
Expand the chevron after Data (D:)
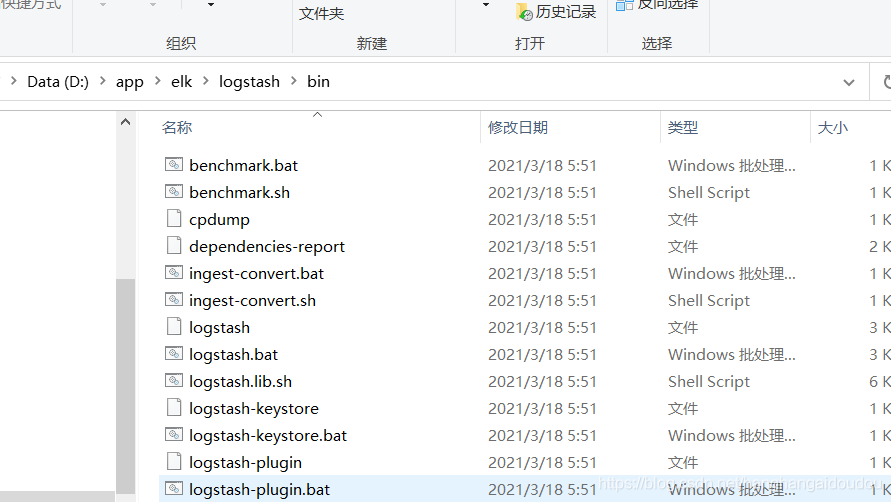click(102, 81)
